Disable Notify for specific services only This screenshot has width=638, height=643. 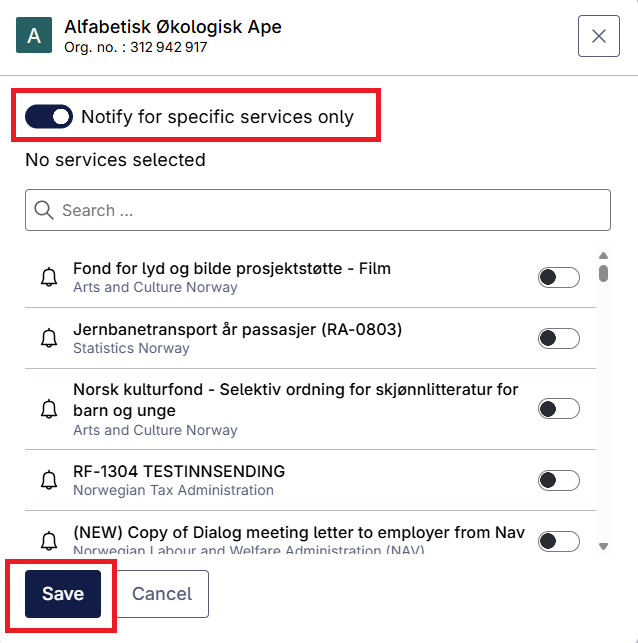49,116
